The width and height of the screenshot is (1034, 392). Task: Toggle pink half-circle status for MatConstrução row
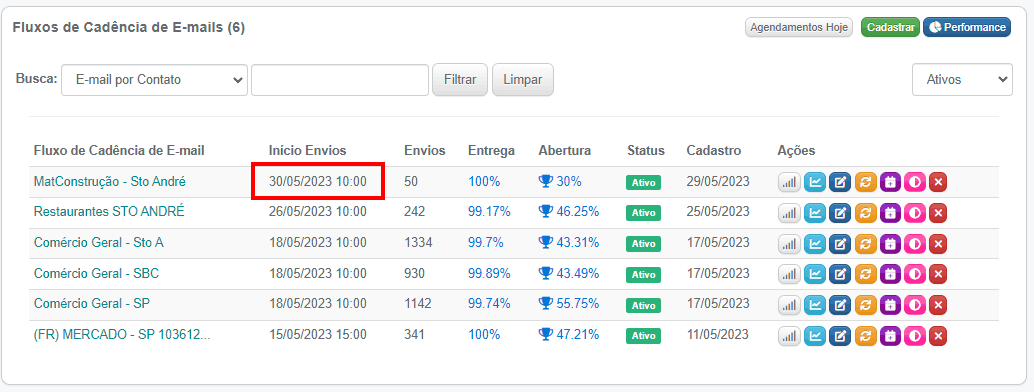click(914, 182)
